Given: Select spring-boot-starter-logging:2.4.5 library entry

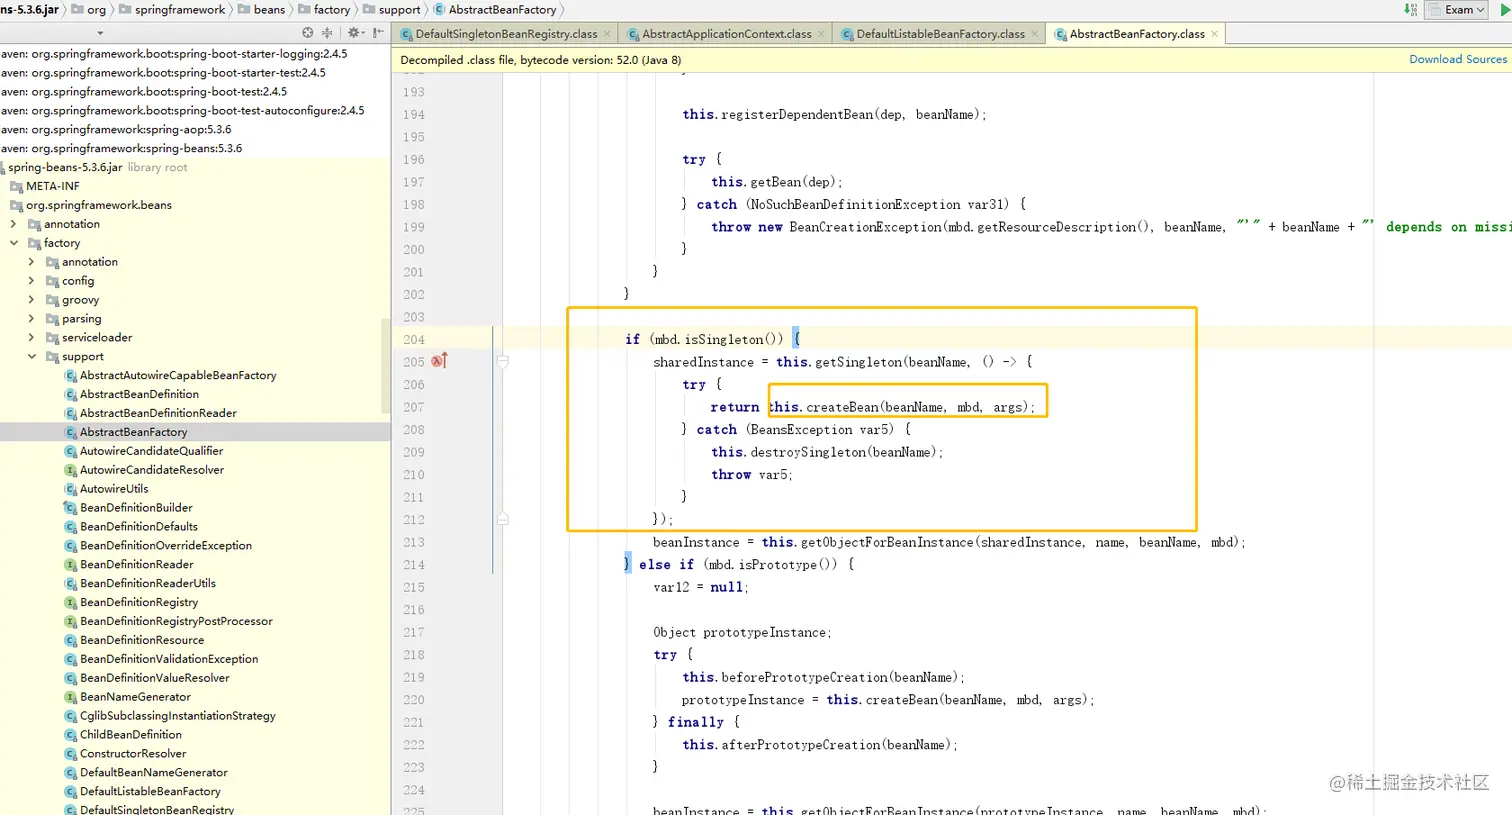Looking at the screenshot, I should pos(174,54).
